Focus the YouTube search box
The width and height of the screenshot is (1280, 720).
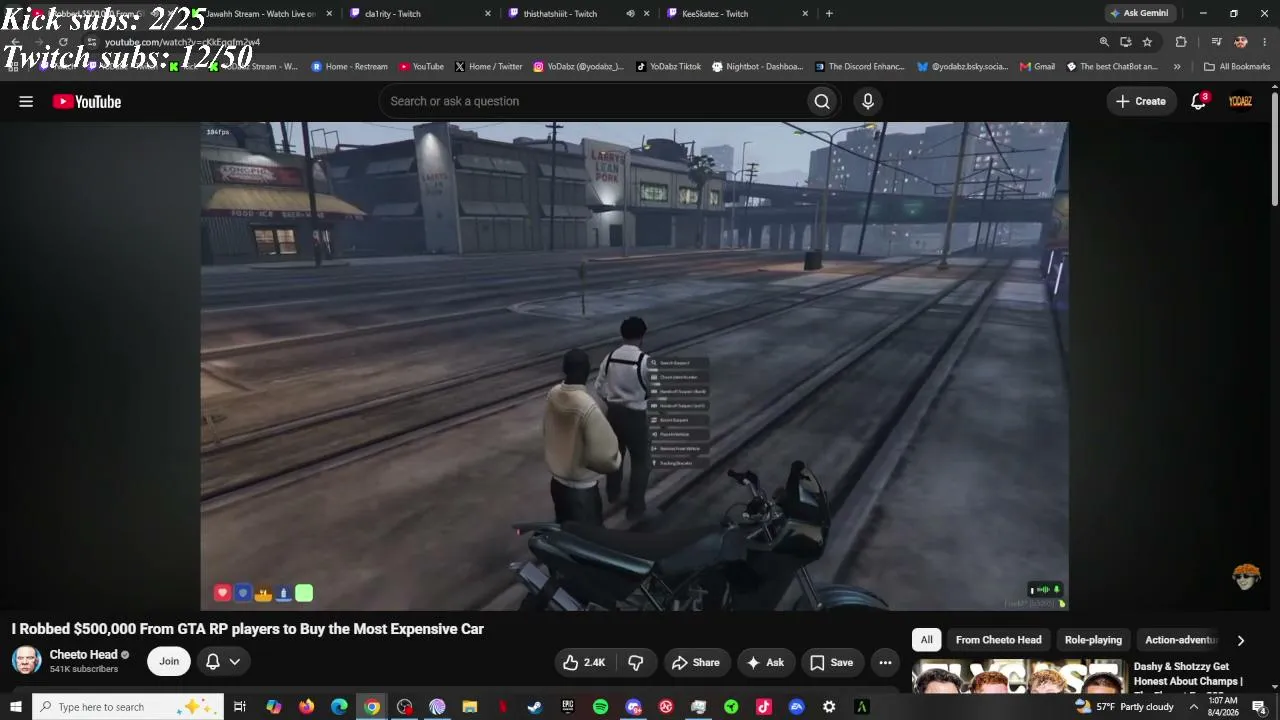[594, 101]
